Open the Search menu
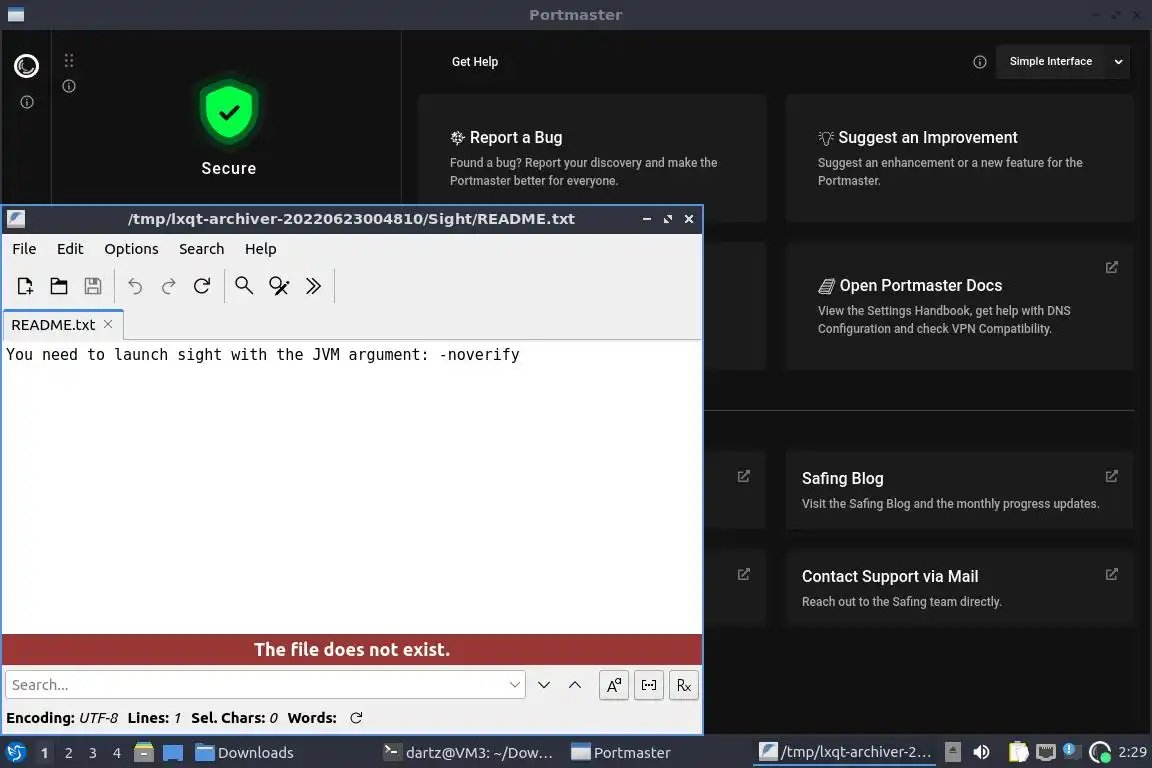1152x768 pixels. 201,249
